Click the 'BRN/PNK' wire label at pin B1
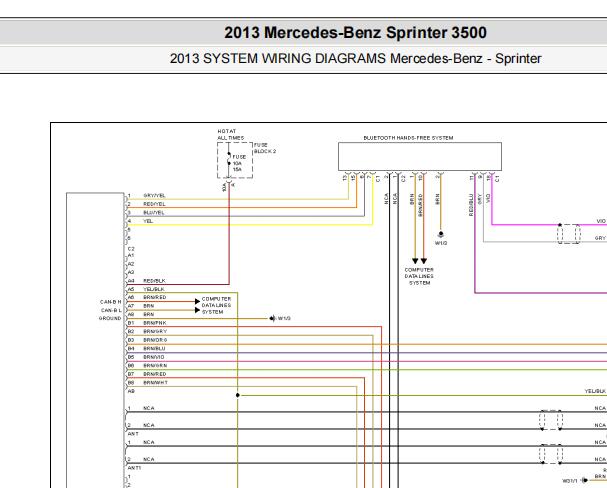 (x=154, y=323)
